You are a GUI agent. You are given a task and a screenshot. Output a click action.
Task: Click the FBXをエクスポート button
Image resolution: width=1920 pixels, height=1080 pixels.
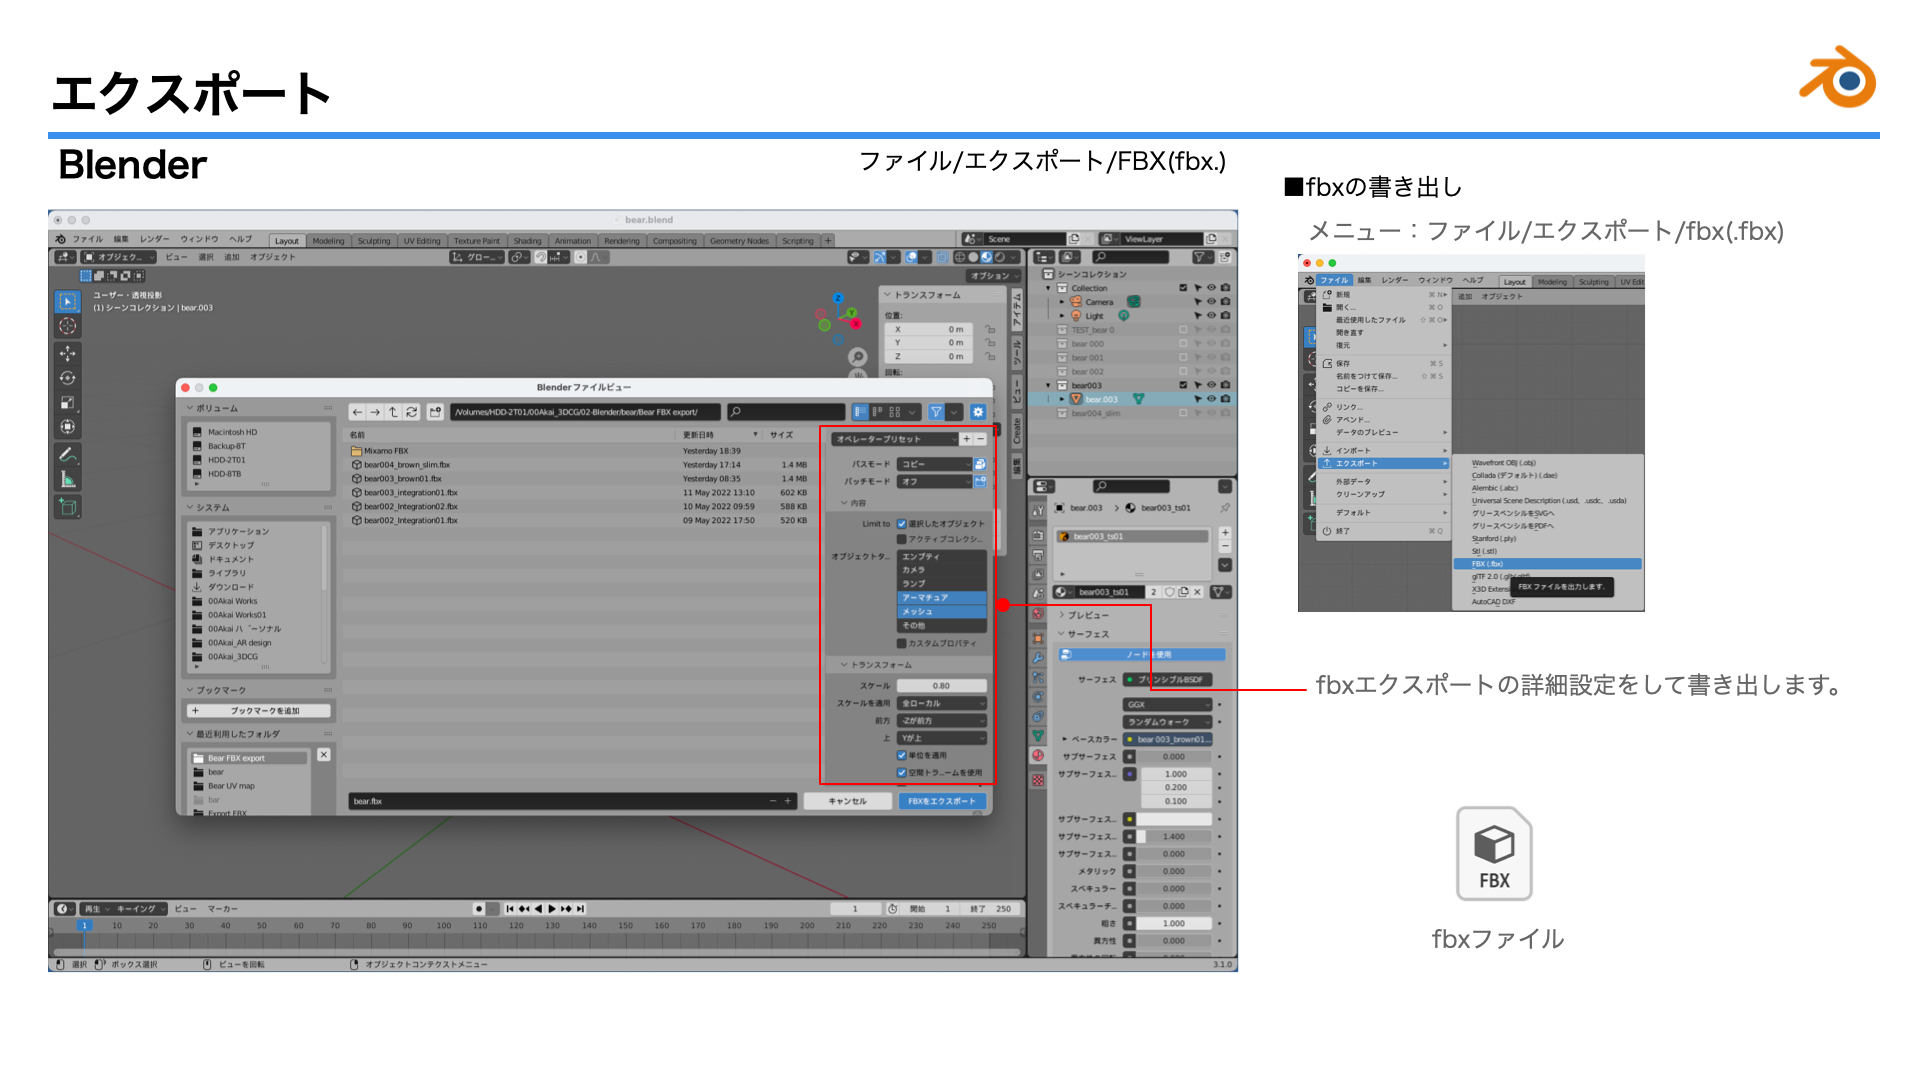click(942, 801)
